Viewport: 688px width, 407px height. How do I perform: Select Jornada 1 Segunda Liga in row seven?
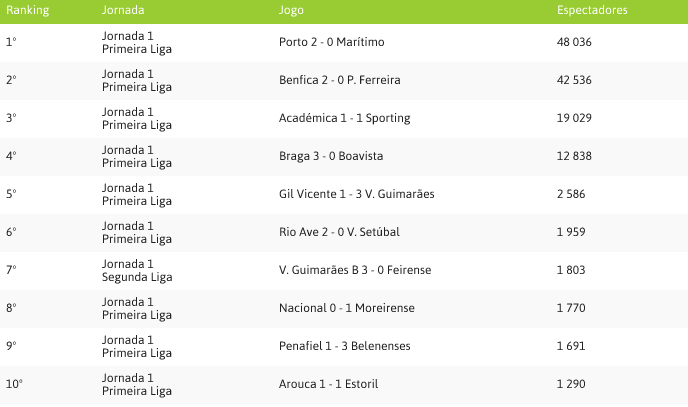(x=137, y=271)
